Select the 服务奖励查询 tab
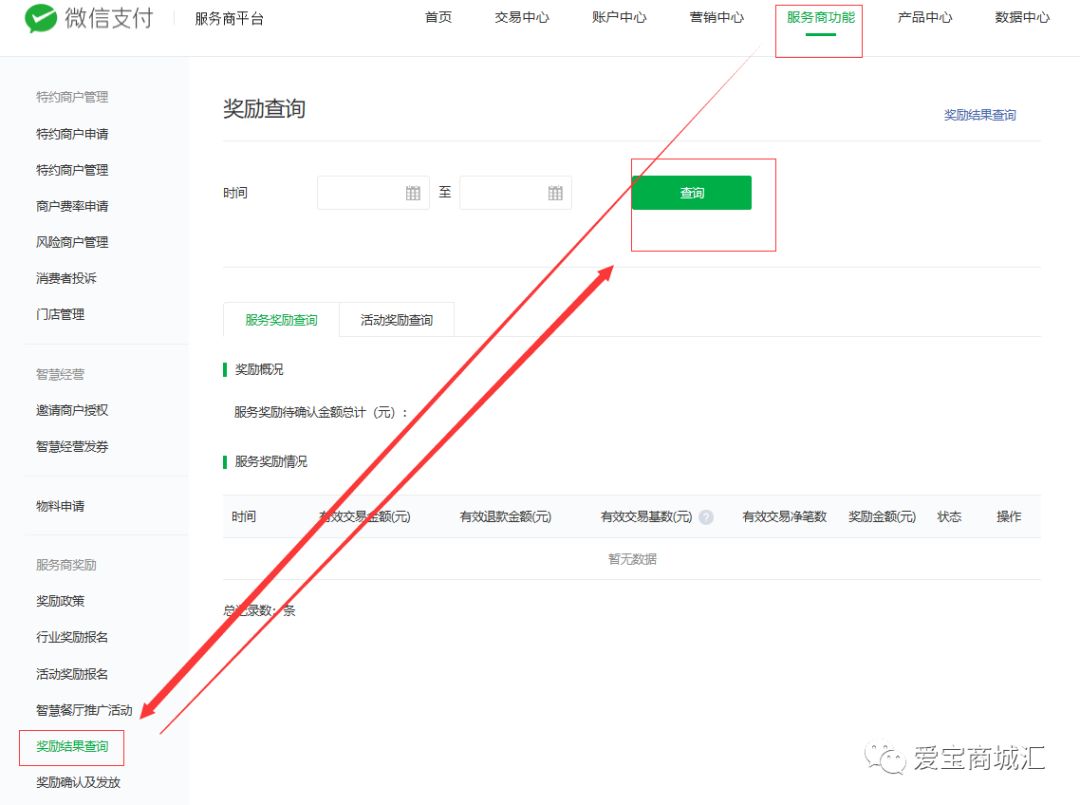Viewport: 1080px width, 805px height. [281, 320]
